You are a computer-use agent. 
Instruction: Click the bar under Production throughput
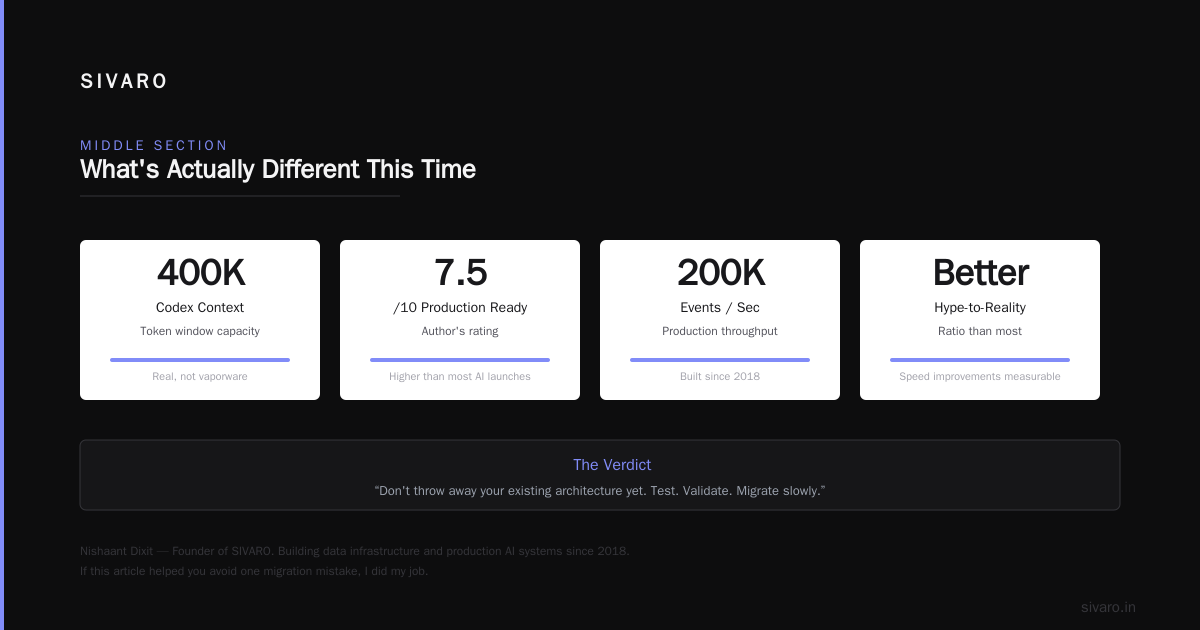coord(720,360)
